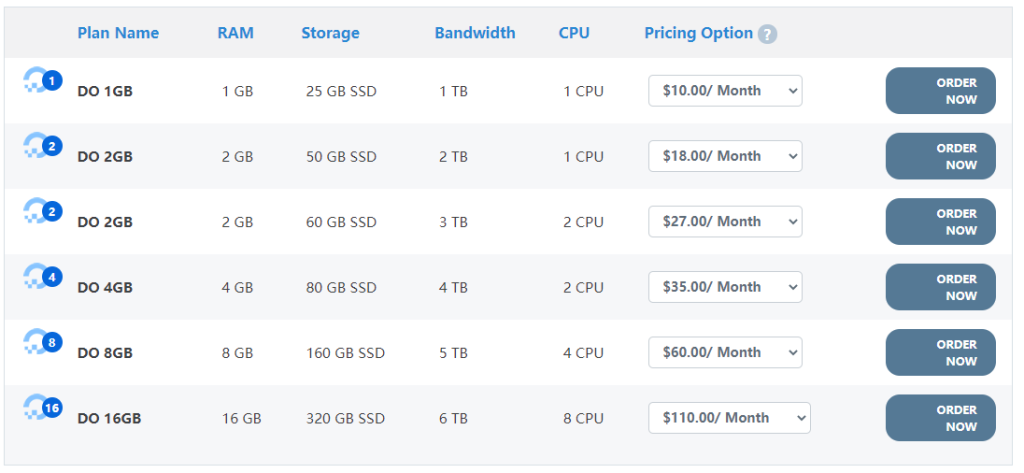Open the $10.00/ Month pricing dropdown
The width and height of the screenshot is (1024, 473).
(x=725, y=91)
